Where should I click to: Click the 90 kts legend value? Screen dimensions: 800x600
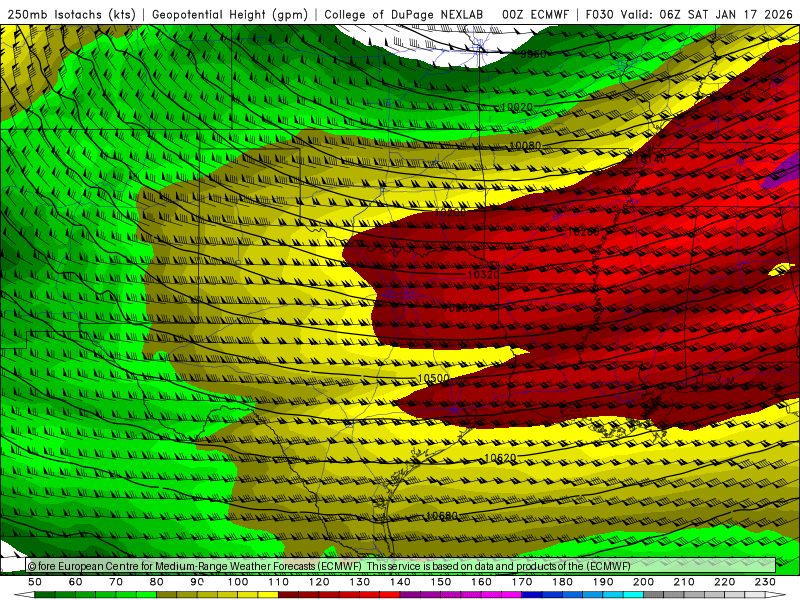[x=197, y=582]
